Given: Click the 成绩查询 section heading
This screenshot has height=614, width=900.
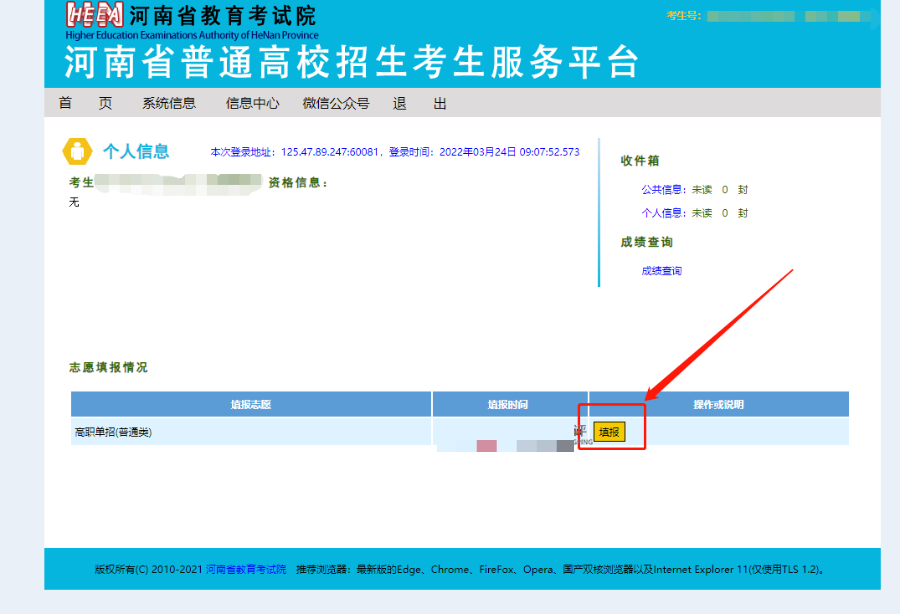Looking at the screenshot, I should click(646, 242).
